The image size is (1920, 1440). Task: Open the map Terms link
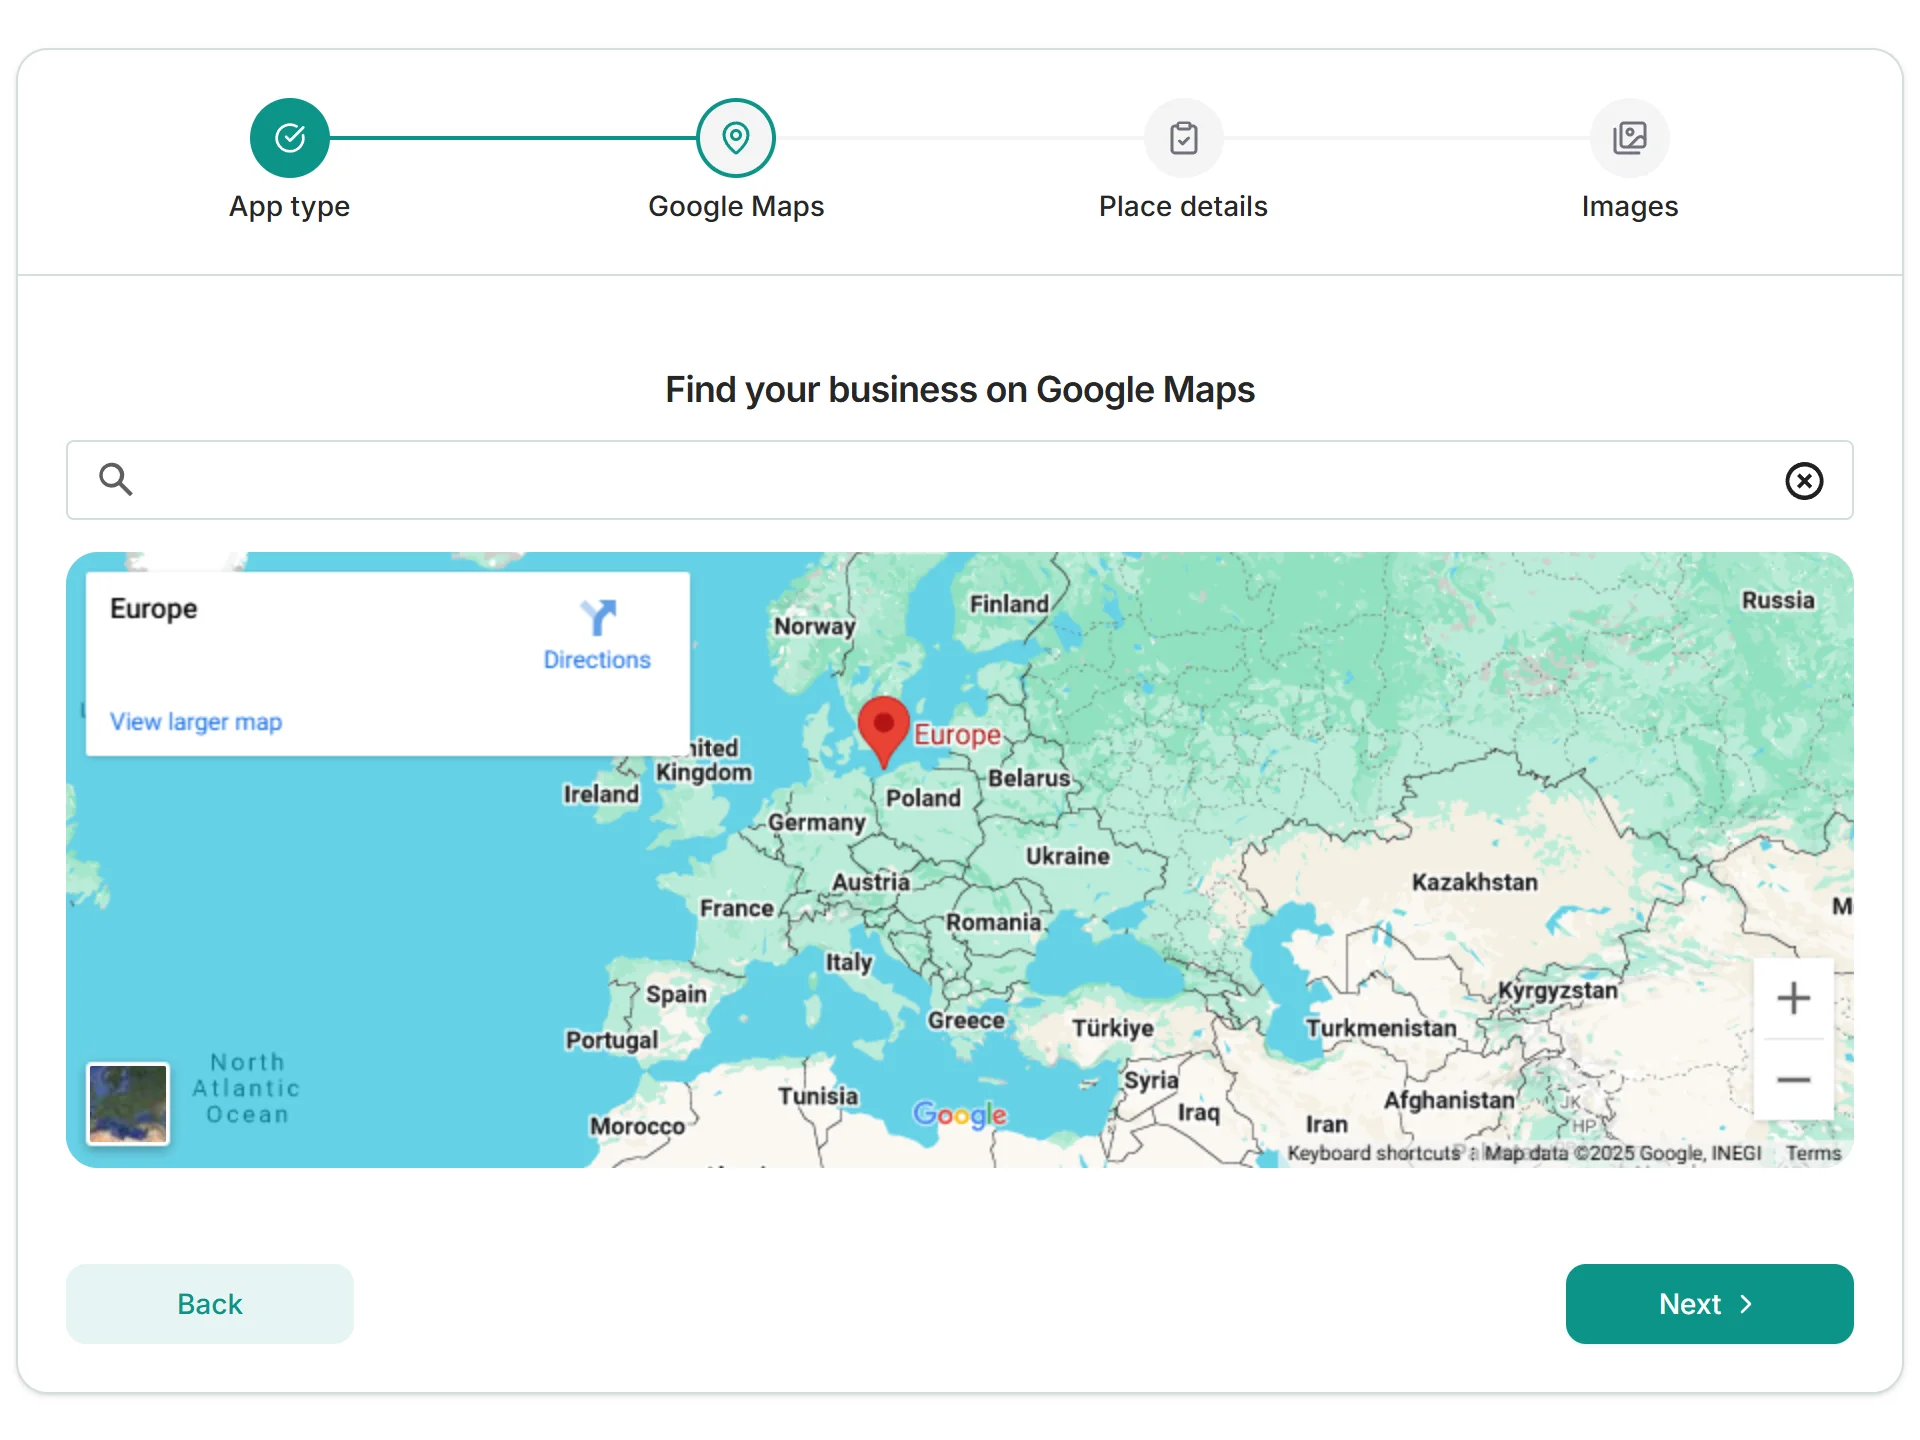pyautogui.click(x=1814, y=1153)
